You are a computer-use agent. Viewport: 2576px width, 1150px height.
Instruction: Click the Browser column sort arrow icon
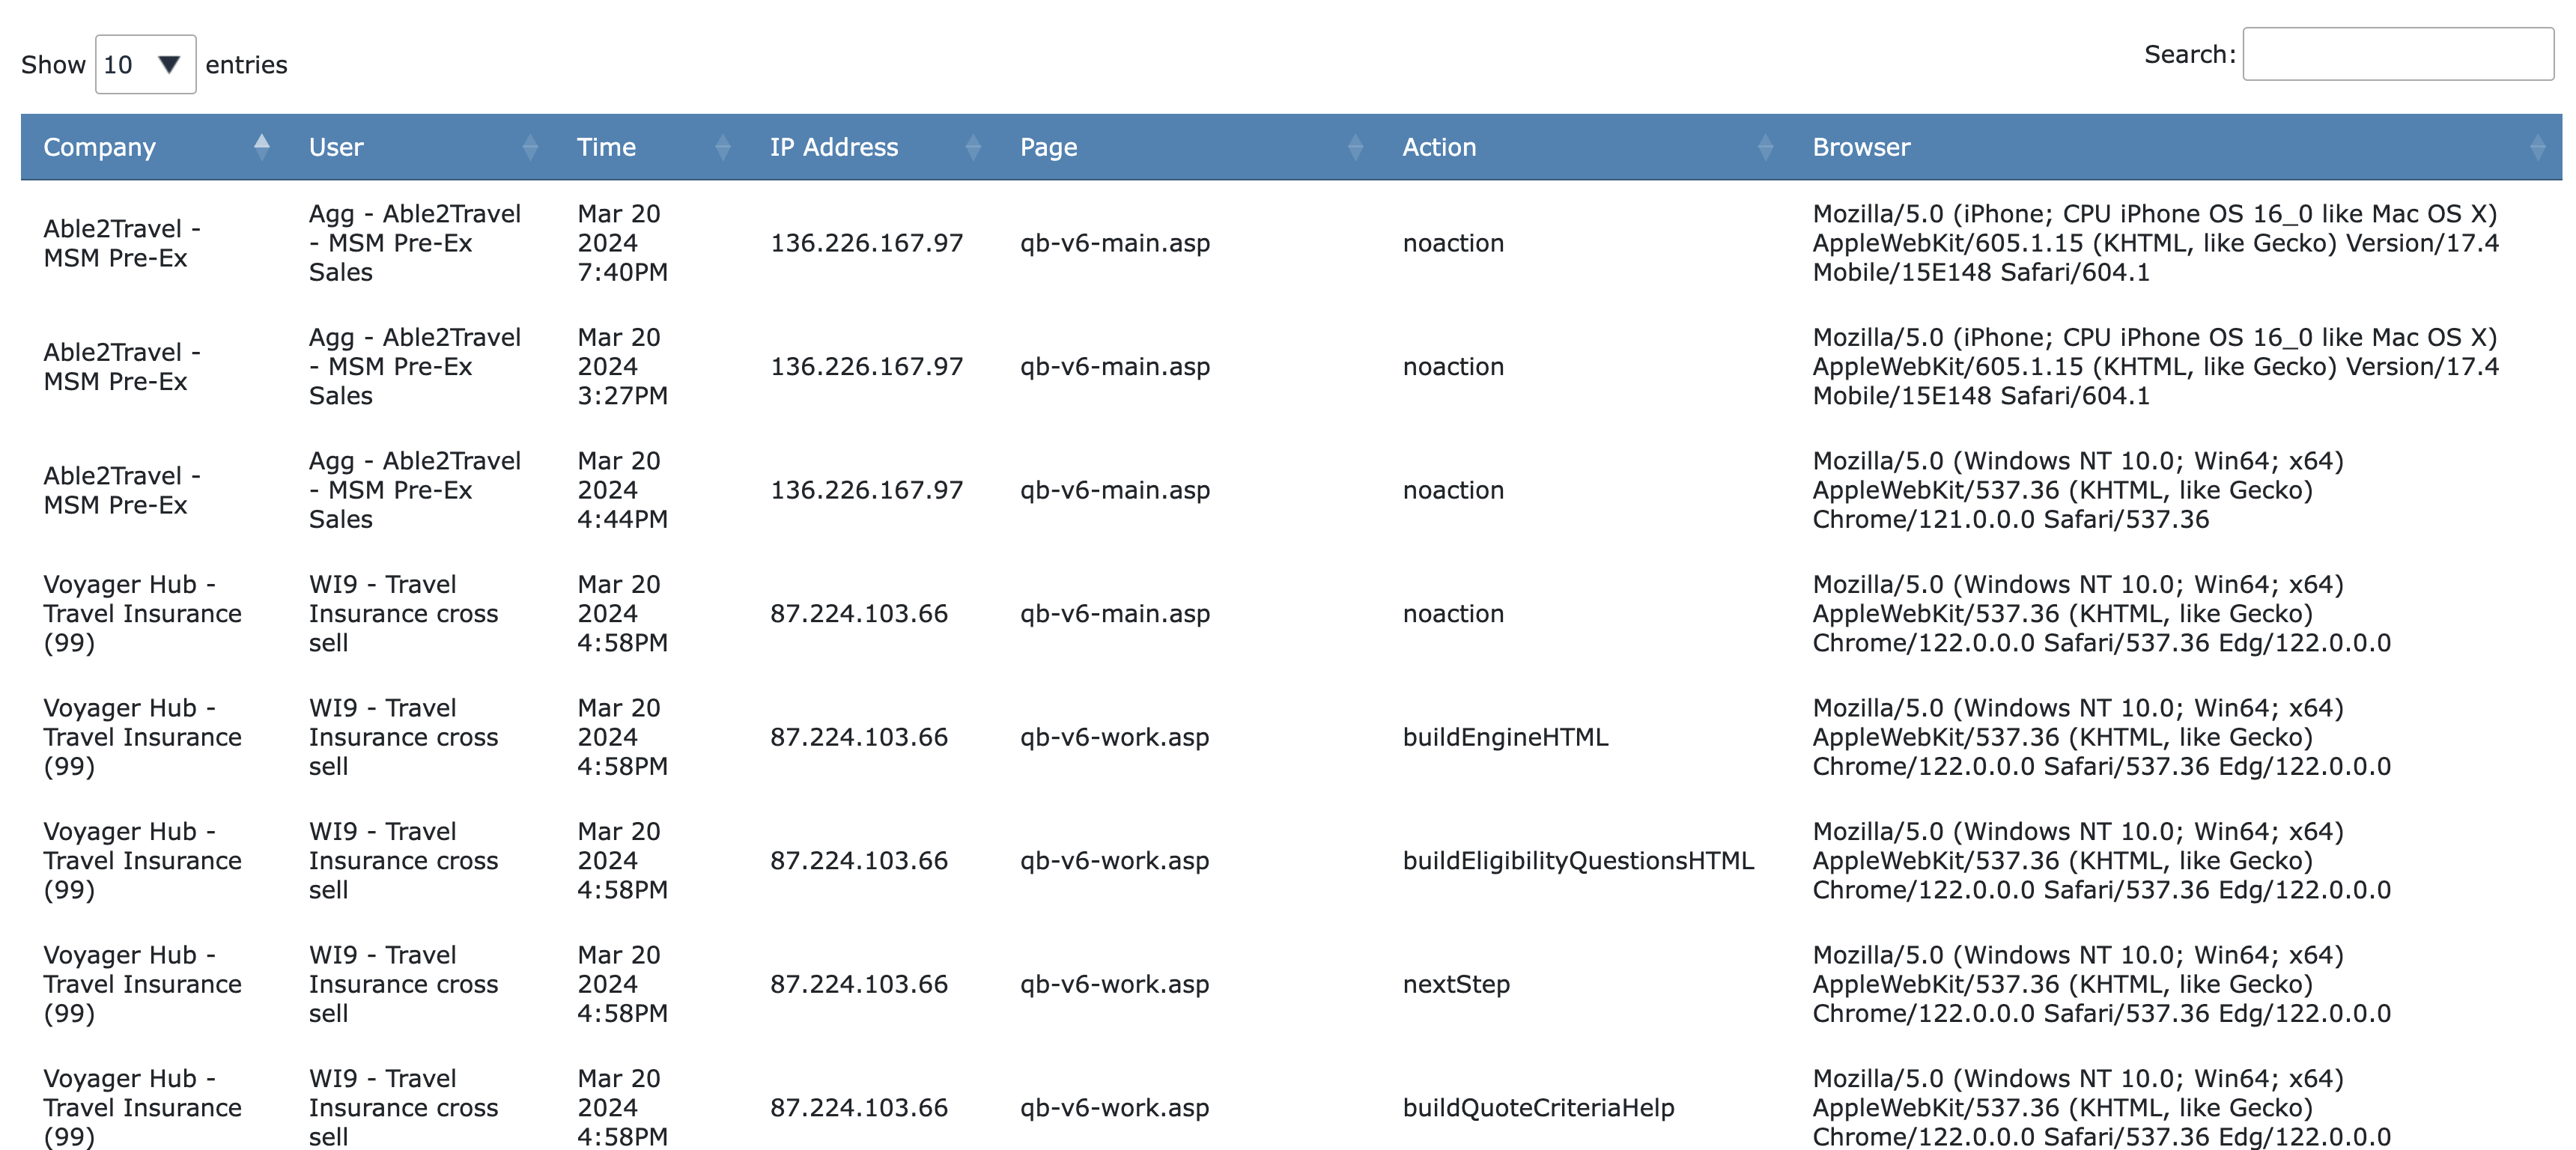tap(2537, 147)
